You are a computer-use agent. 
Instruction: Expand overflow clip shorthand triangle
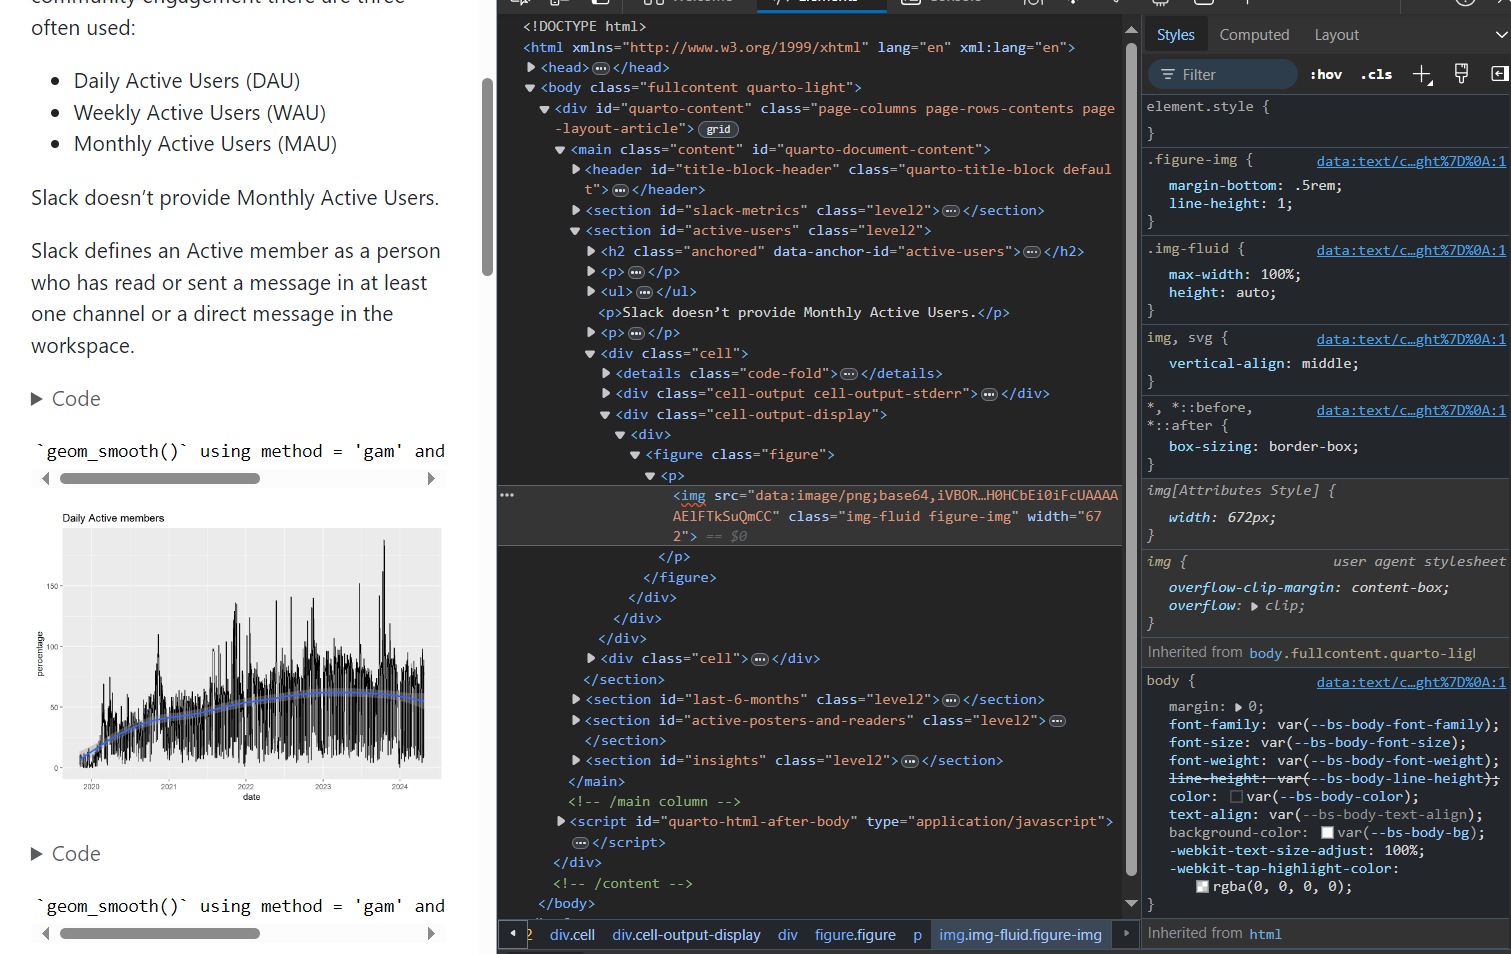point(1255,606)
